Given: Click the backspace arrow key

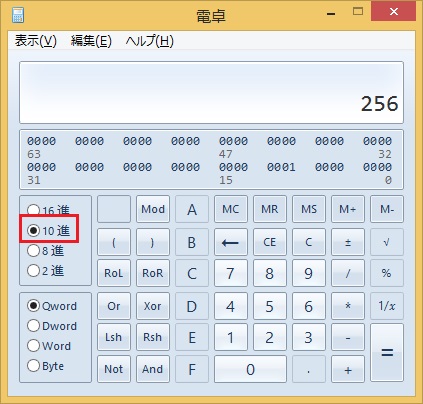Looking at the screenshot, I should [x=231, y=242].
